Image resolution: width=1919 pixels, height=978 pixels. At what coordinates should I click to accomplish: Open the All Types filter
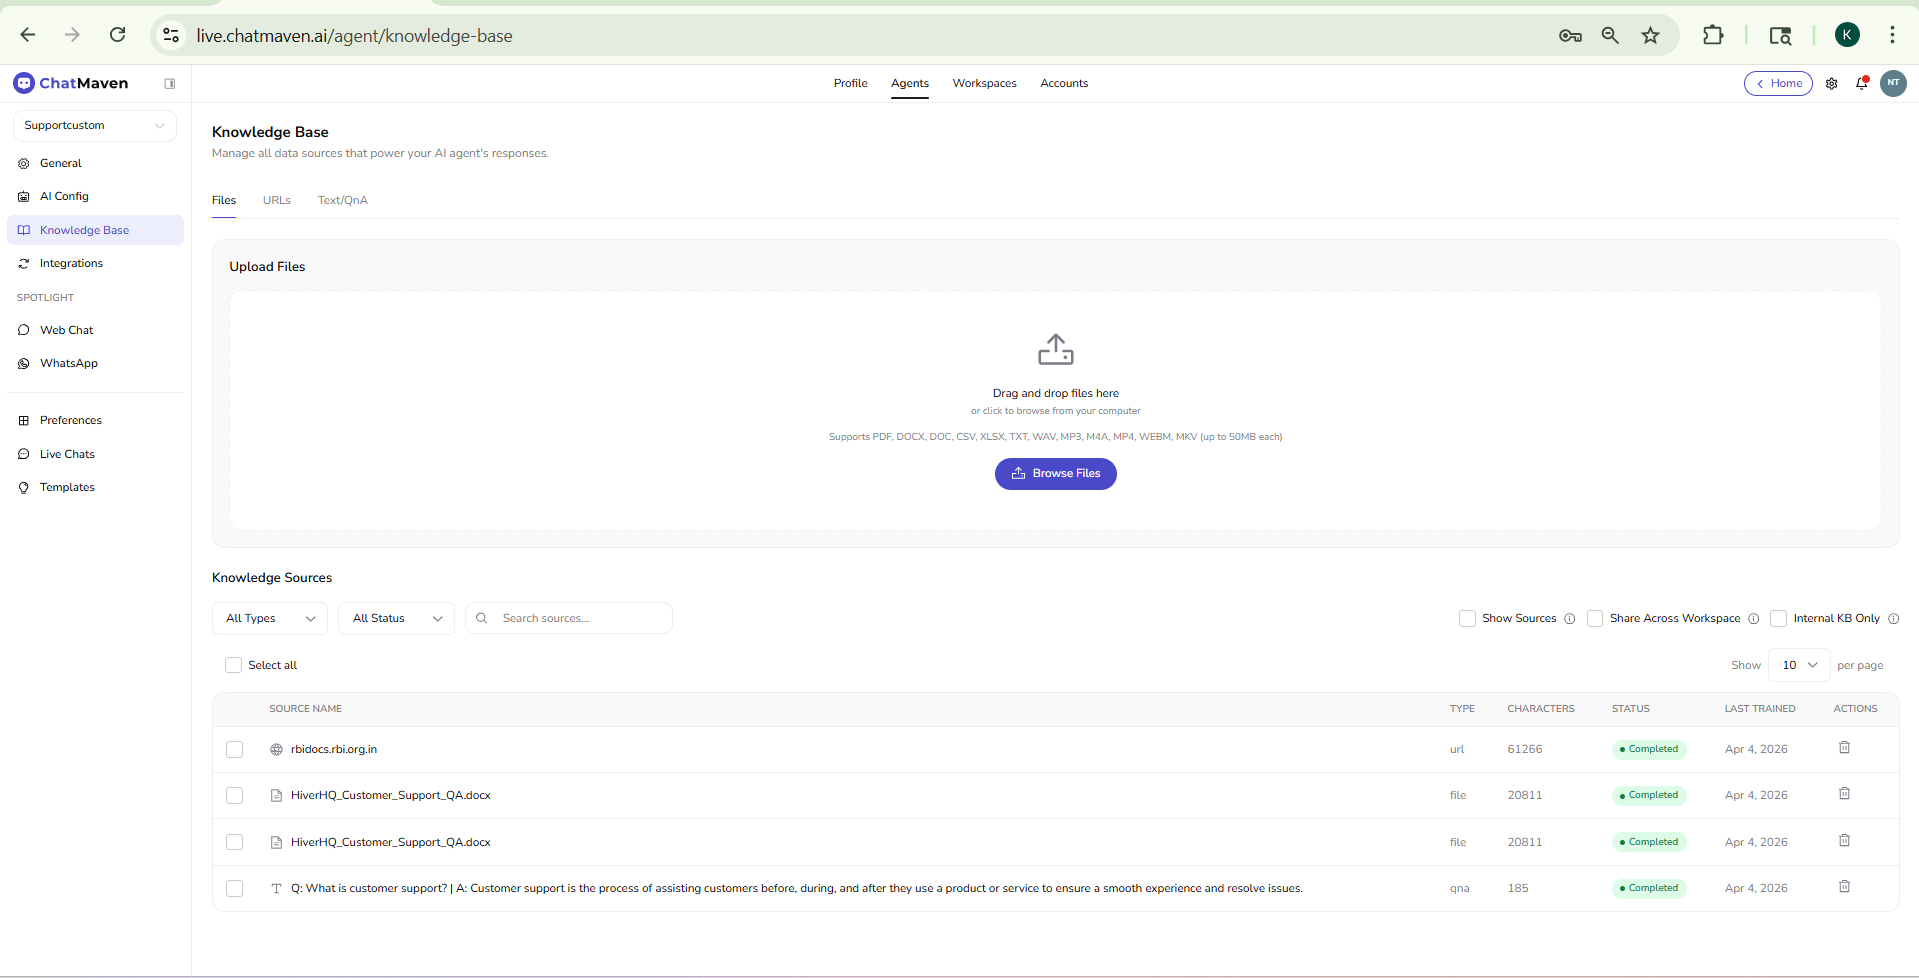click(x=268, y=618)
